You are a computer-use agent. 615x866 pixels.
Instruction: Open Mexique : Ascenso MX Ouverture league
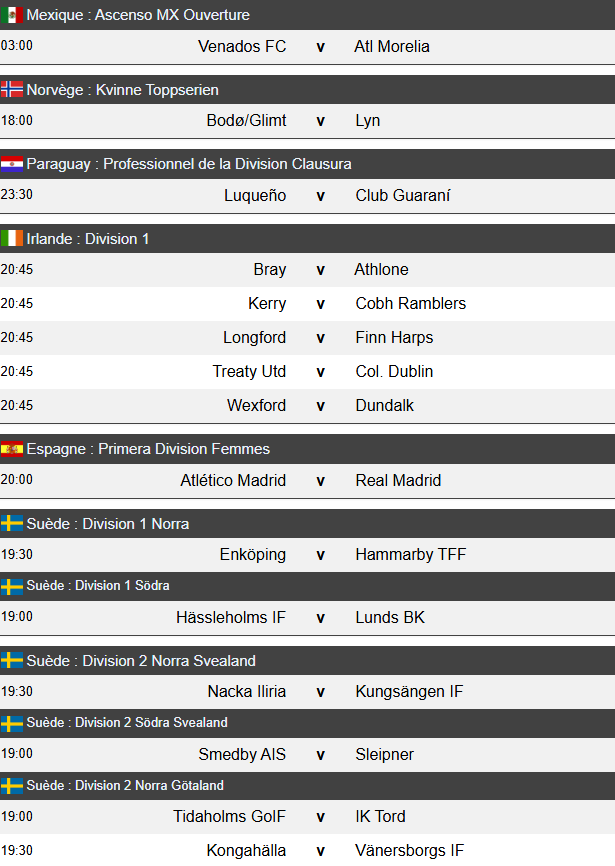(138, 15)
